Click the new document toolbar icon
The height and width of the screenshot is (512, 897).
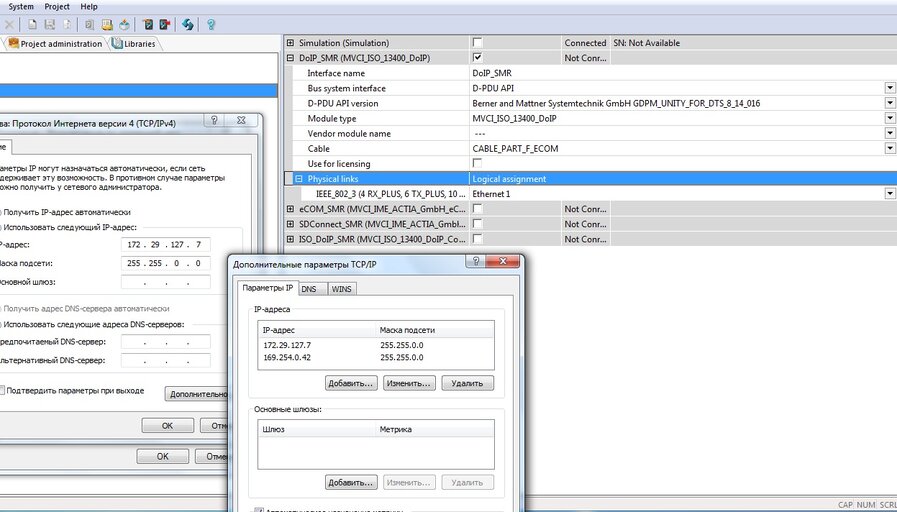click(x=33, y=25)
